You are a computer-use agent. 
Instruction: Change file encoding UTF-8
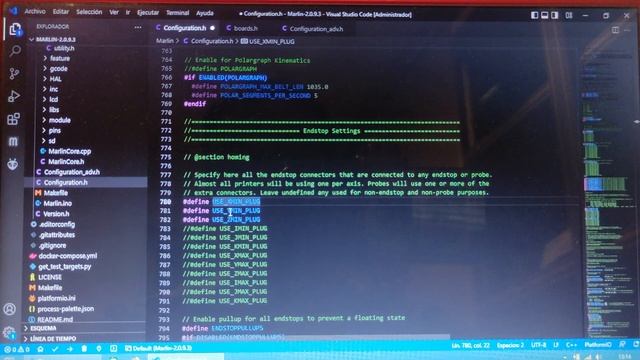coord(539,345)
